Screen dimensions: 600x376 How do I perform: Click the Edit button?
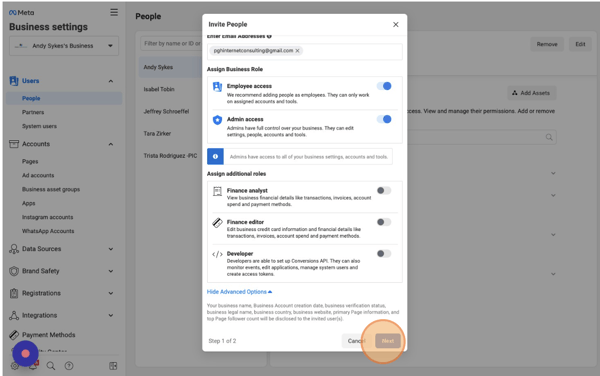(580, 44)
